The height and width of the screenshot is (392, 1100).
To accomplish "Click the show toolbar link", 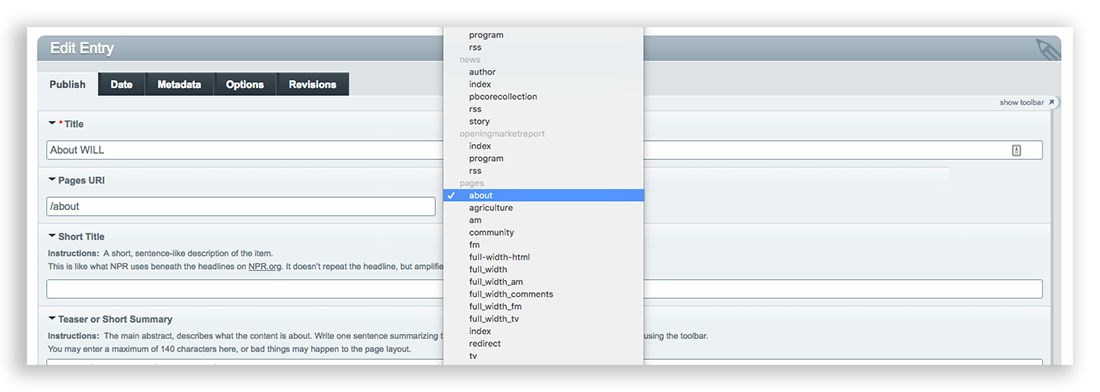I will click(1022, 102).
